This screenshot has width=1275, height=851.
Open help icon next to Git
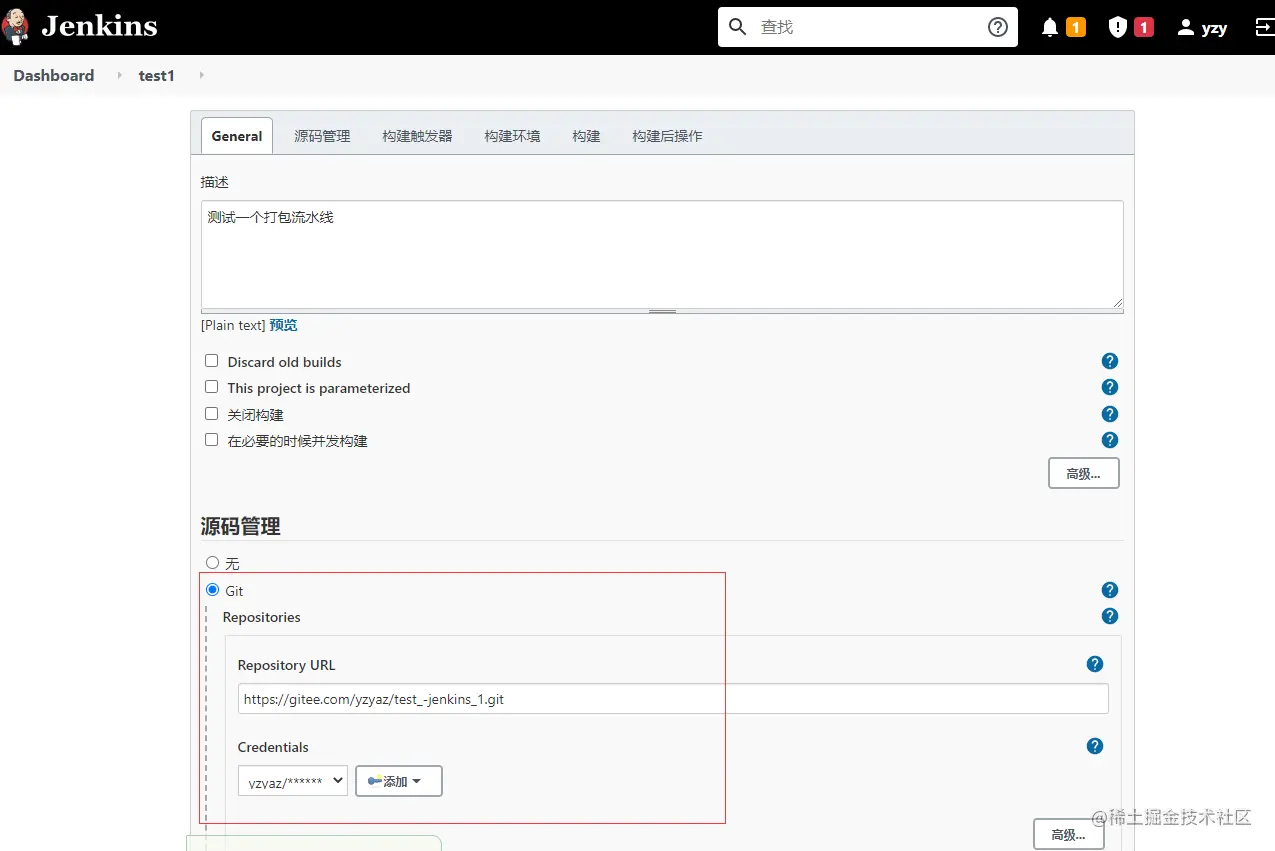click(1110, 590)
